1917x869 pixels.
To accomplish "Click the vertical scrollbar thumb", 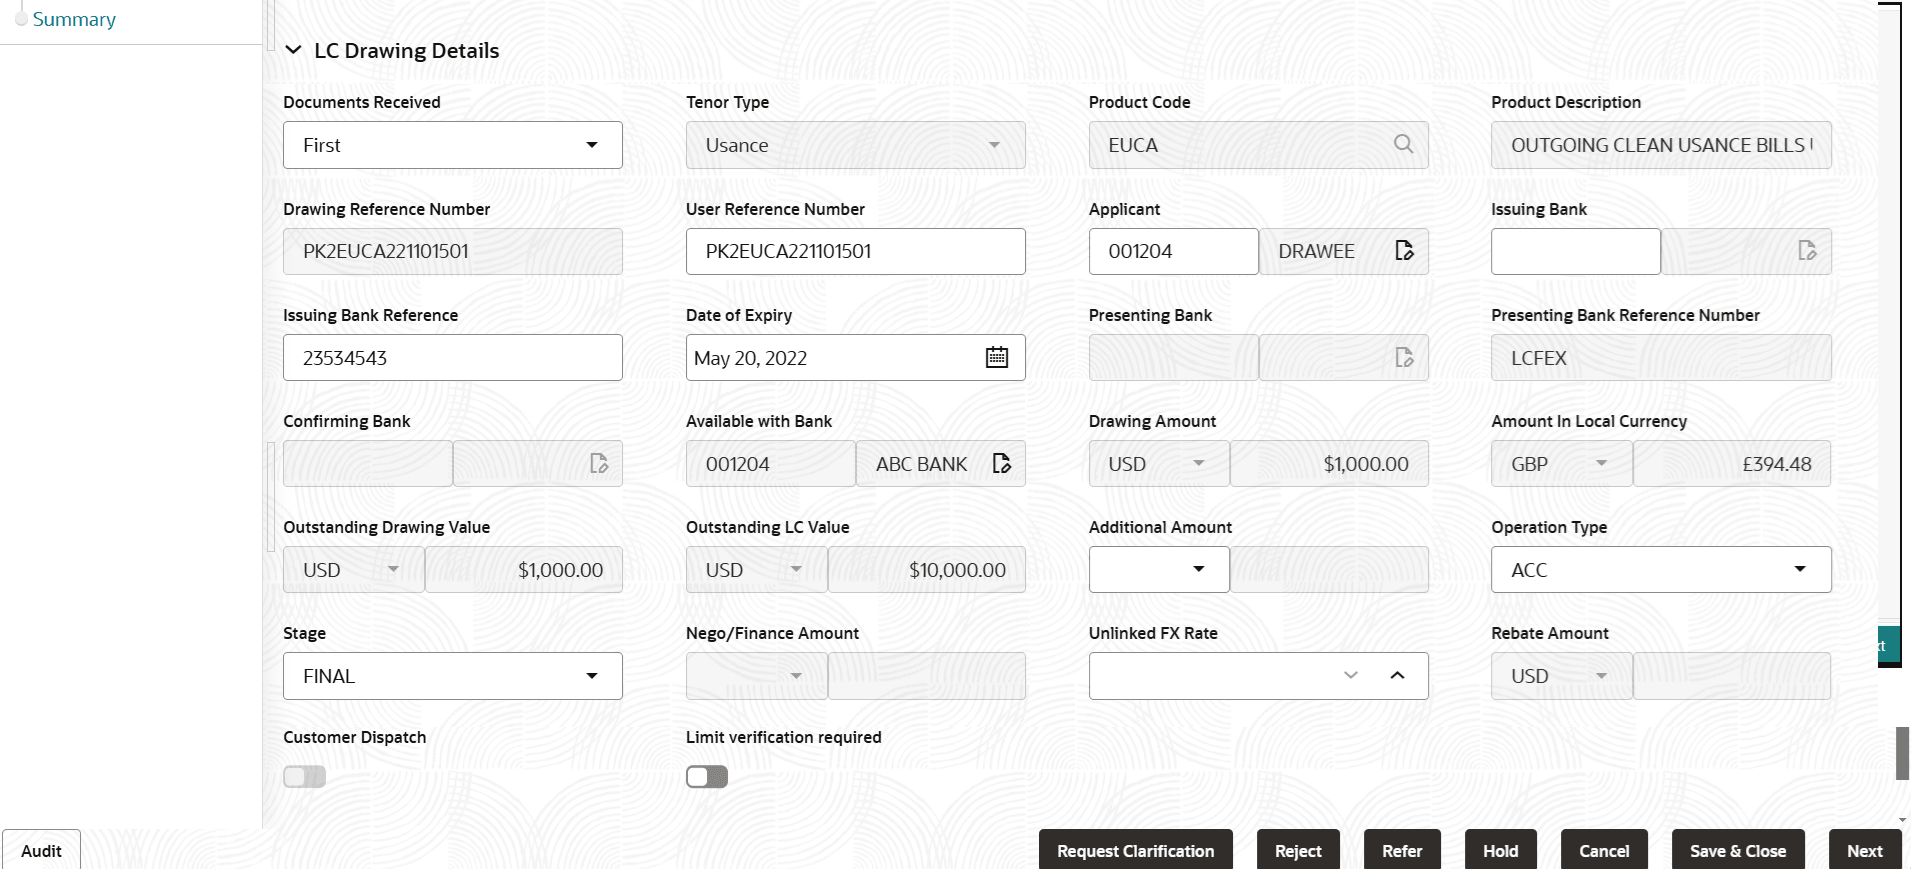I will coord(1902,752).
